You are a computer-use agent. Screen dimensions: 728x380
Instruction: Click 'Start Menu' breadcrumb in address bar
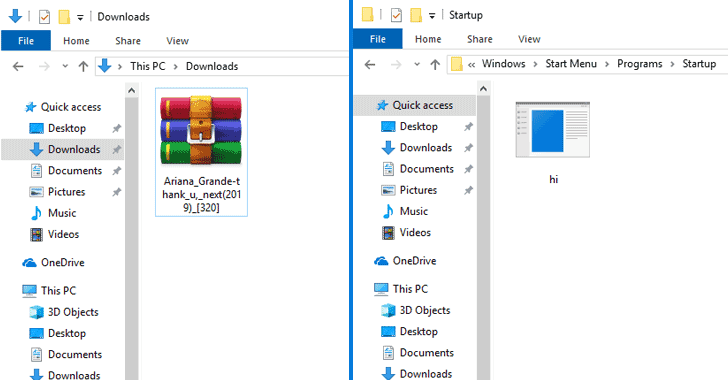(x=571, y=64)
